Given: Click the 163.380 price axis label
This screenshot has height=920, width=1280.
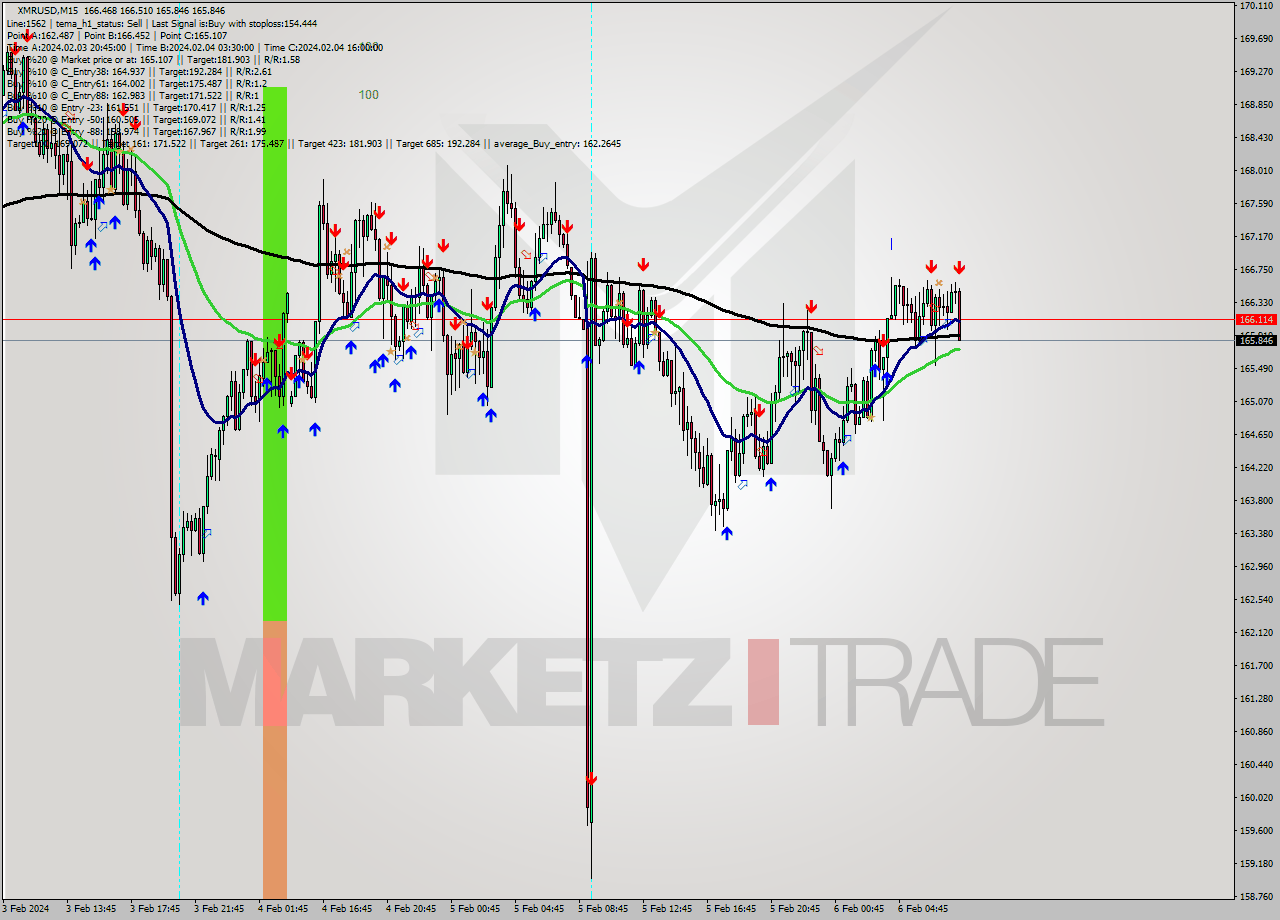Looking at the screenshot, I should point(1255,534).
